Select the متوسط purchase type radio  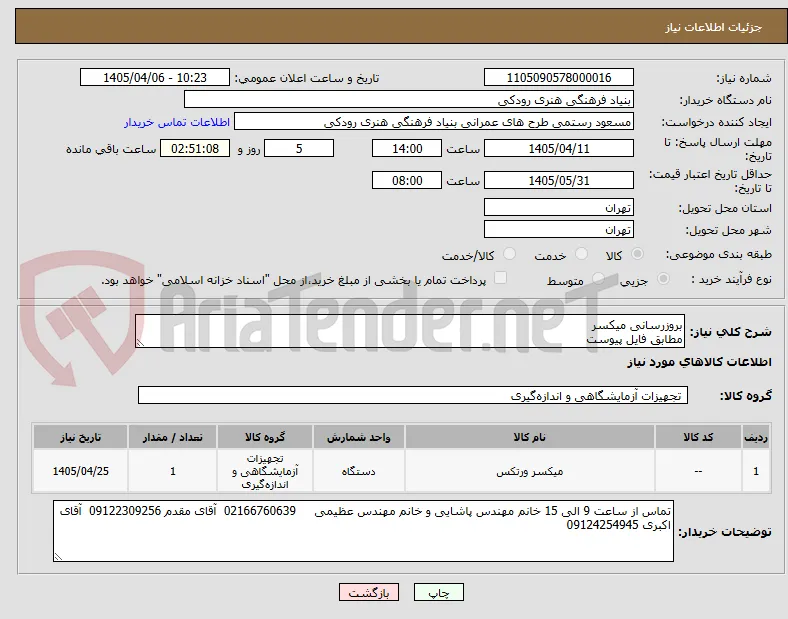coord(598,279)
